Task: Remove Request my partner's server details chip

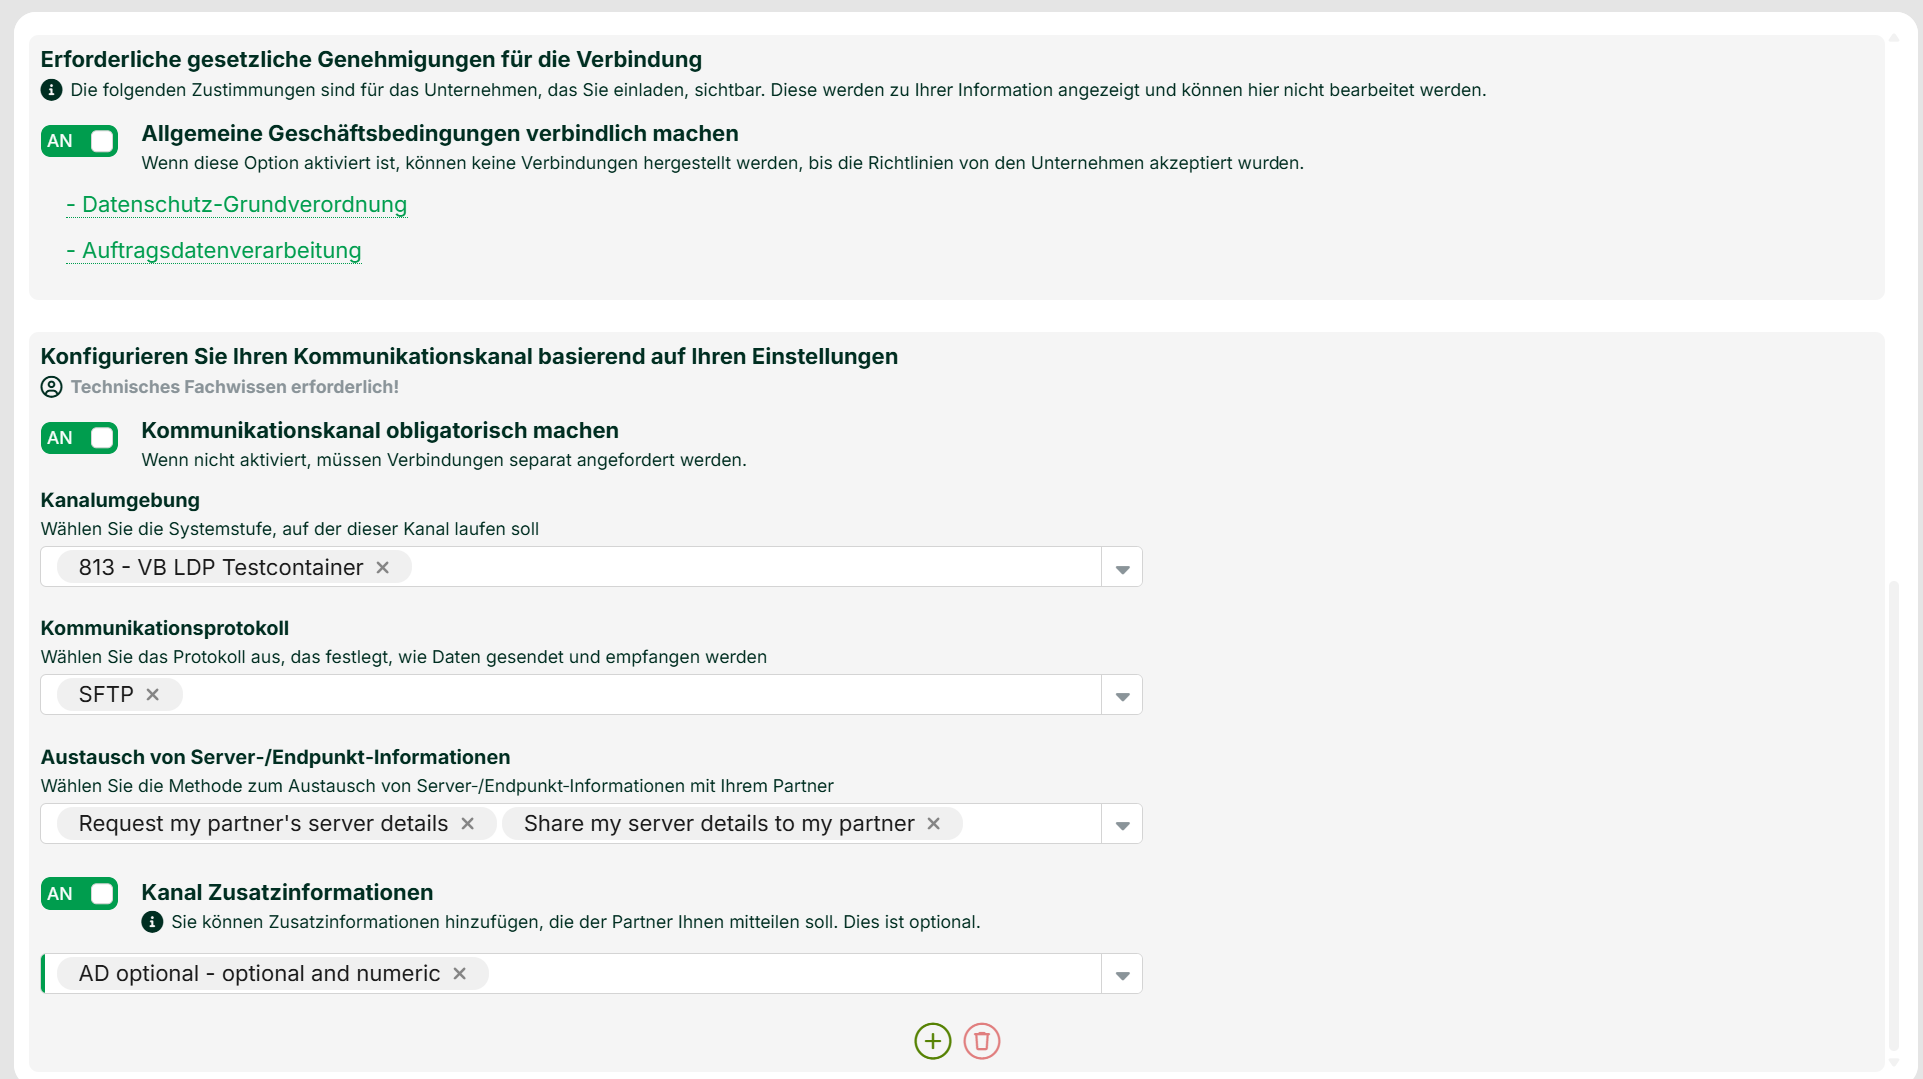Action: point(467,823)
